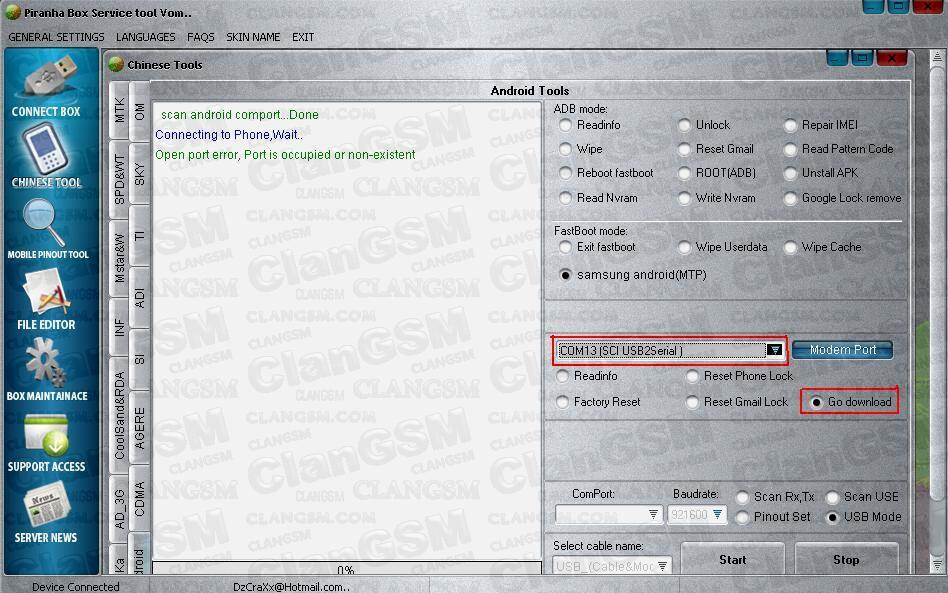Select USB Mode radio button
Viewport: 948px width, 593px height.
point(833,517)
